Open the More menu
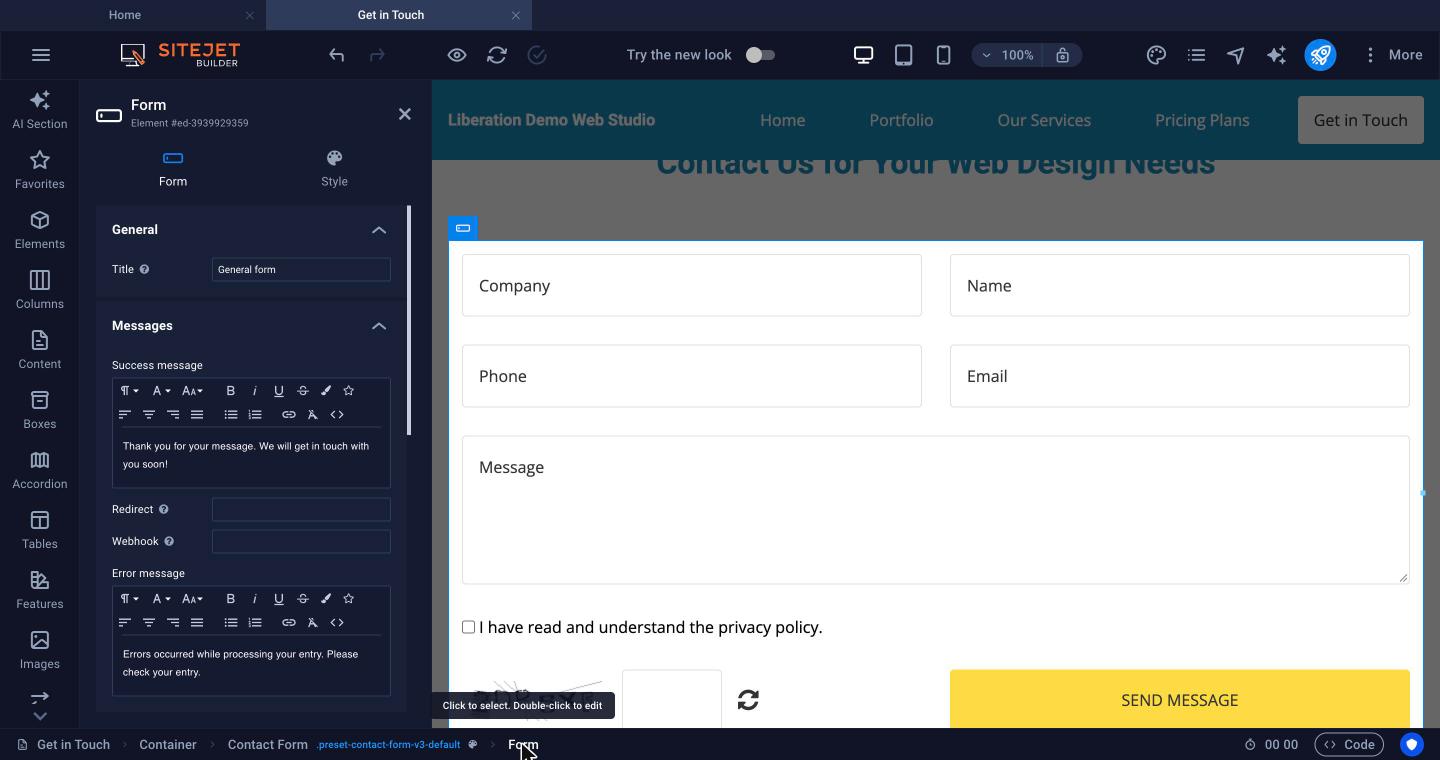Image resolution: width=1440 pixels, height=760 pixels. tap(1392, 55)
